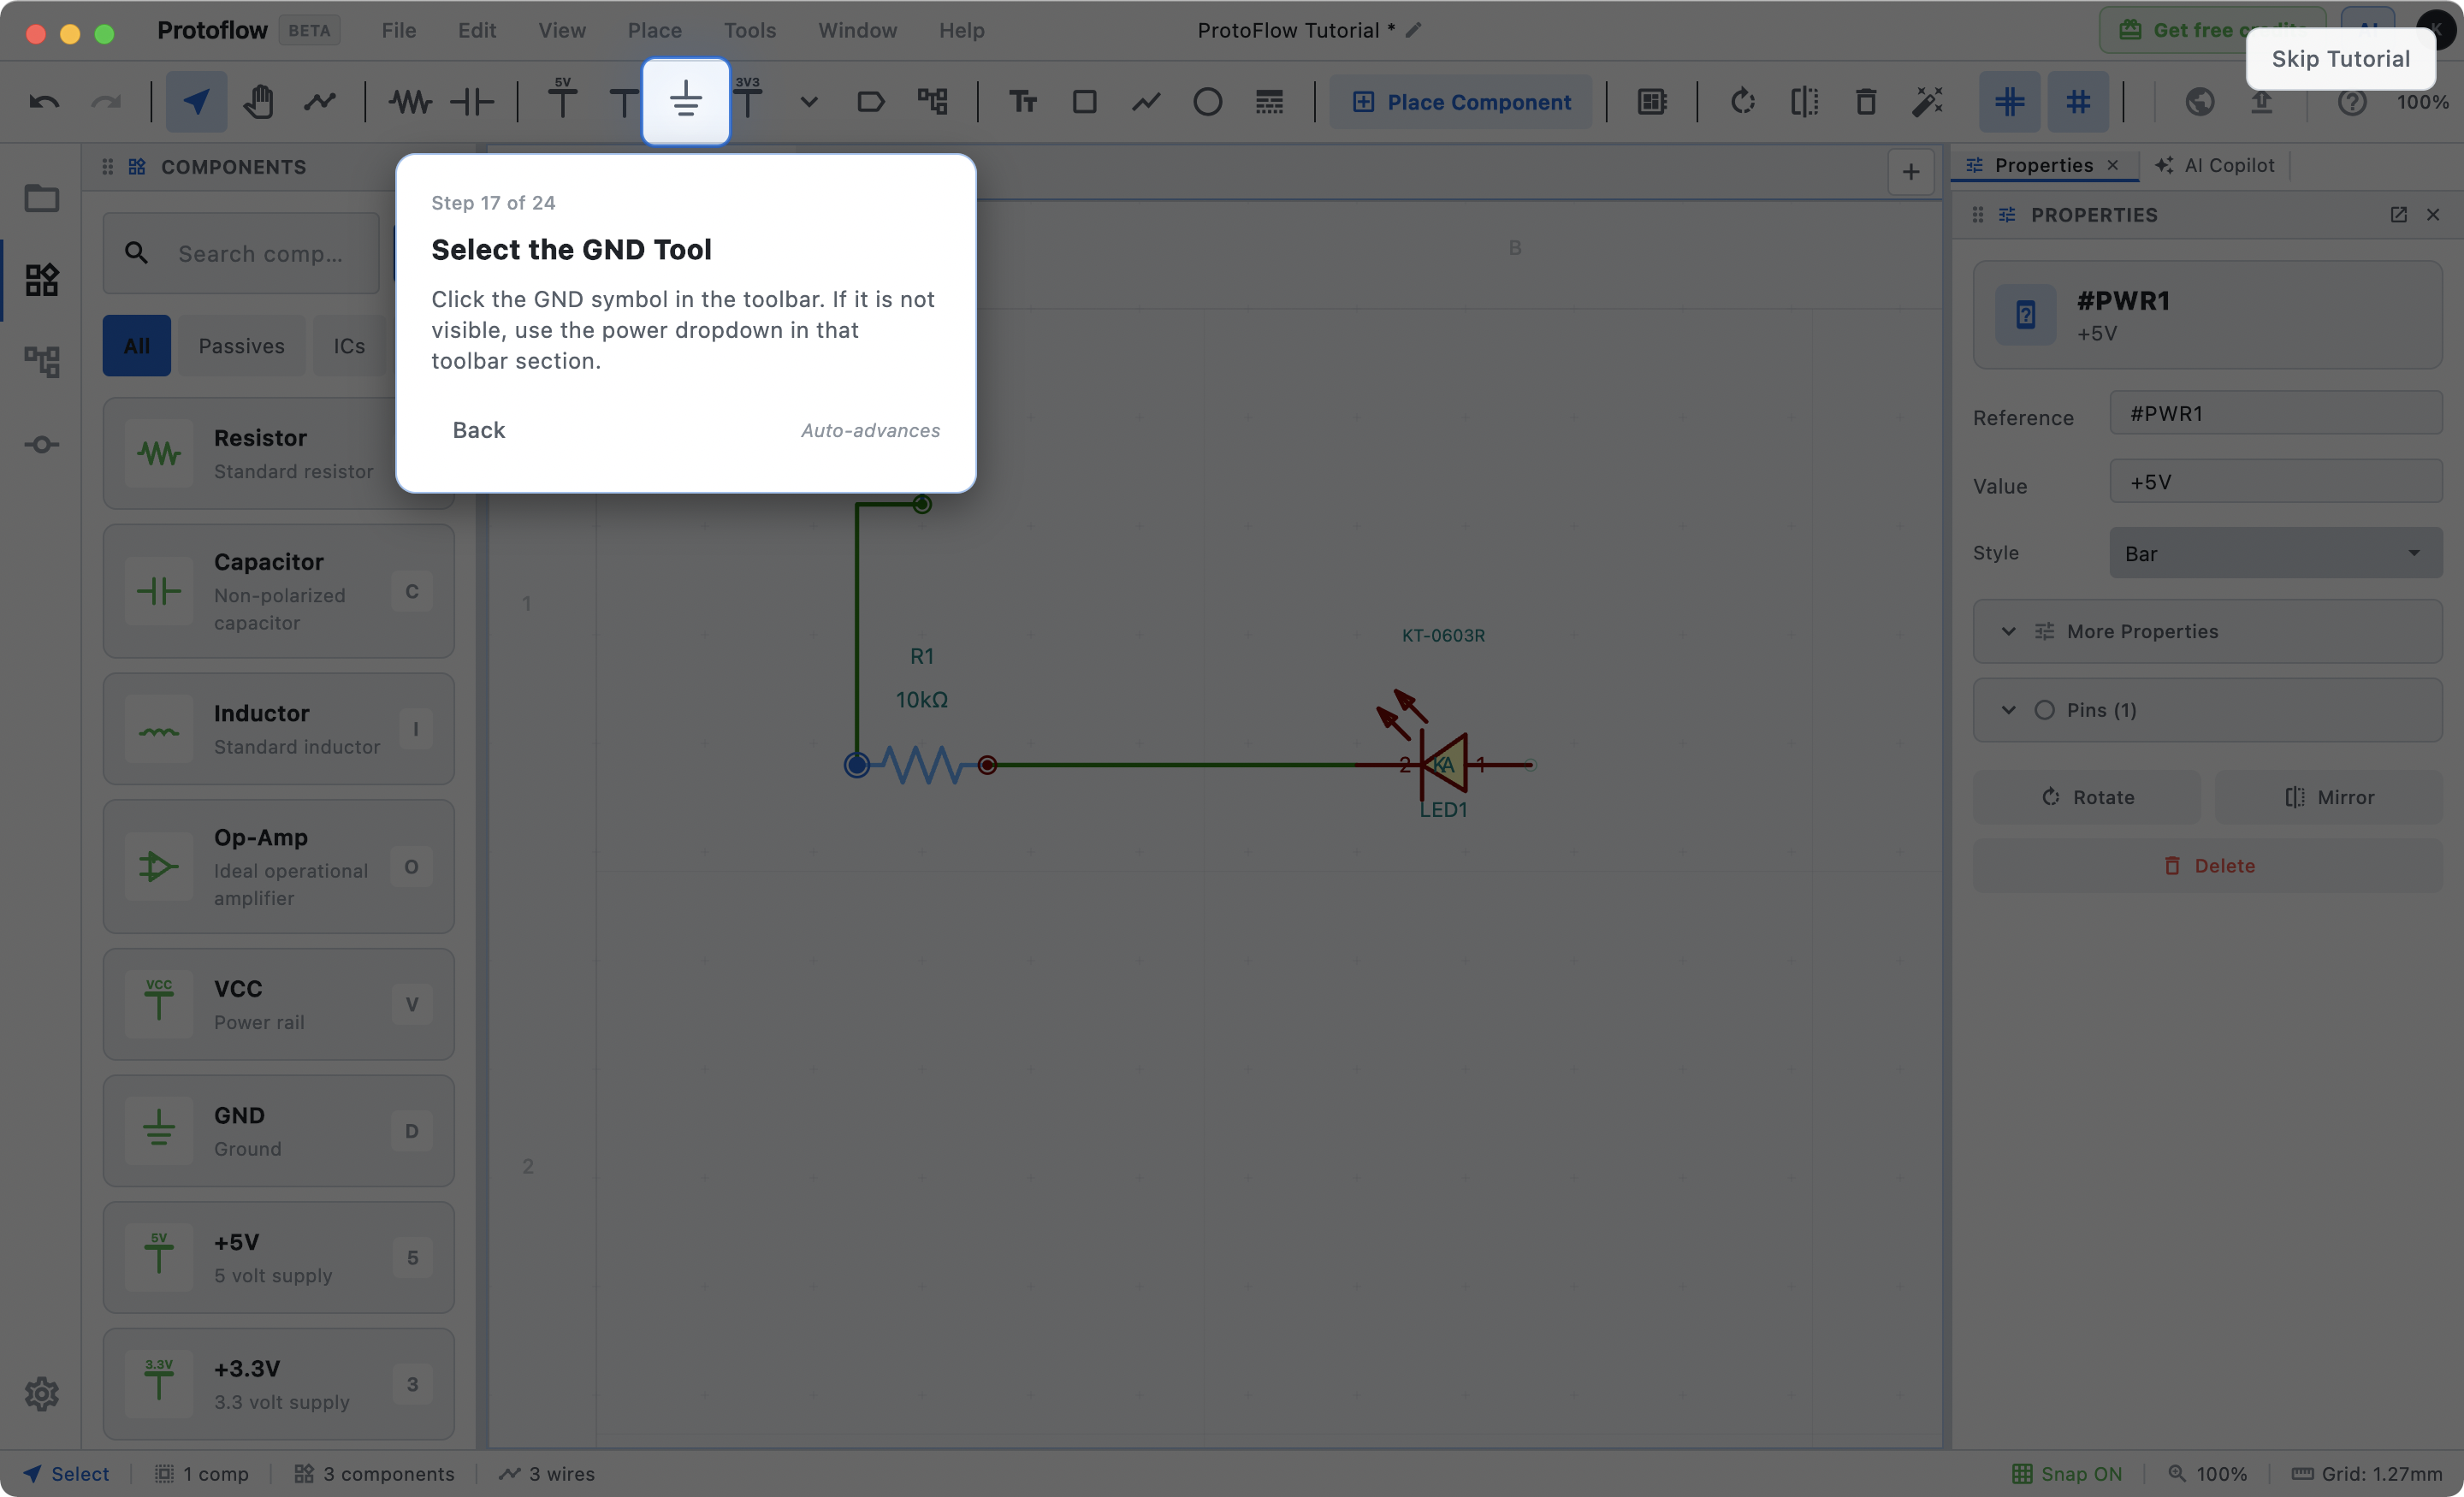Open the Place menu
Image resolution: width=2464 pixels, height=1497 pixels.
tap(654, 30)
